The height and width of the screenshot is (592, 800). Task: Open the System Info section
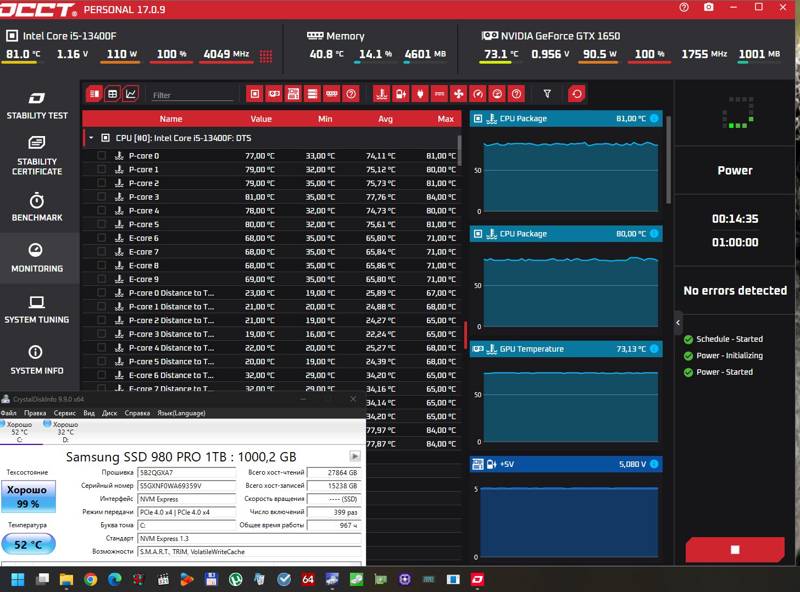coord(37,360)
